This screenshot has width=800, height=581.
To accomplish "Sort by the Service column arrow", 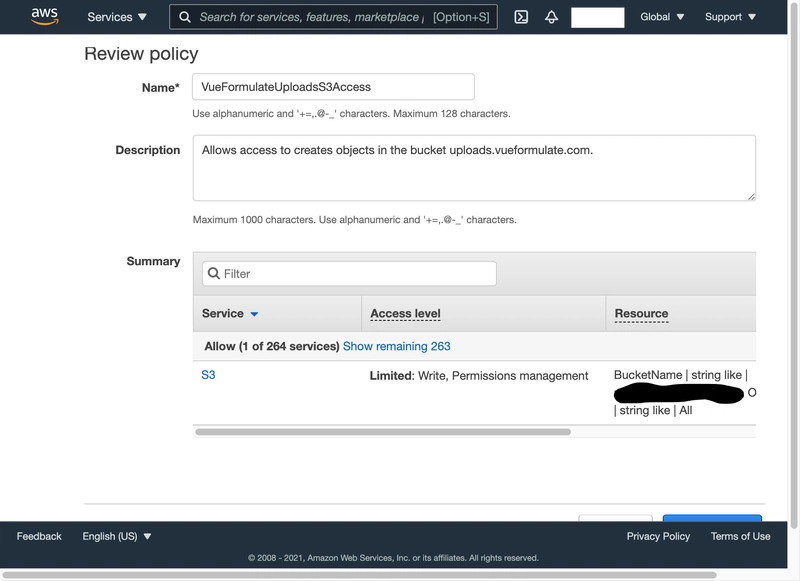I will point(254,314).
